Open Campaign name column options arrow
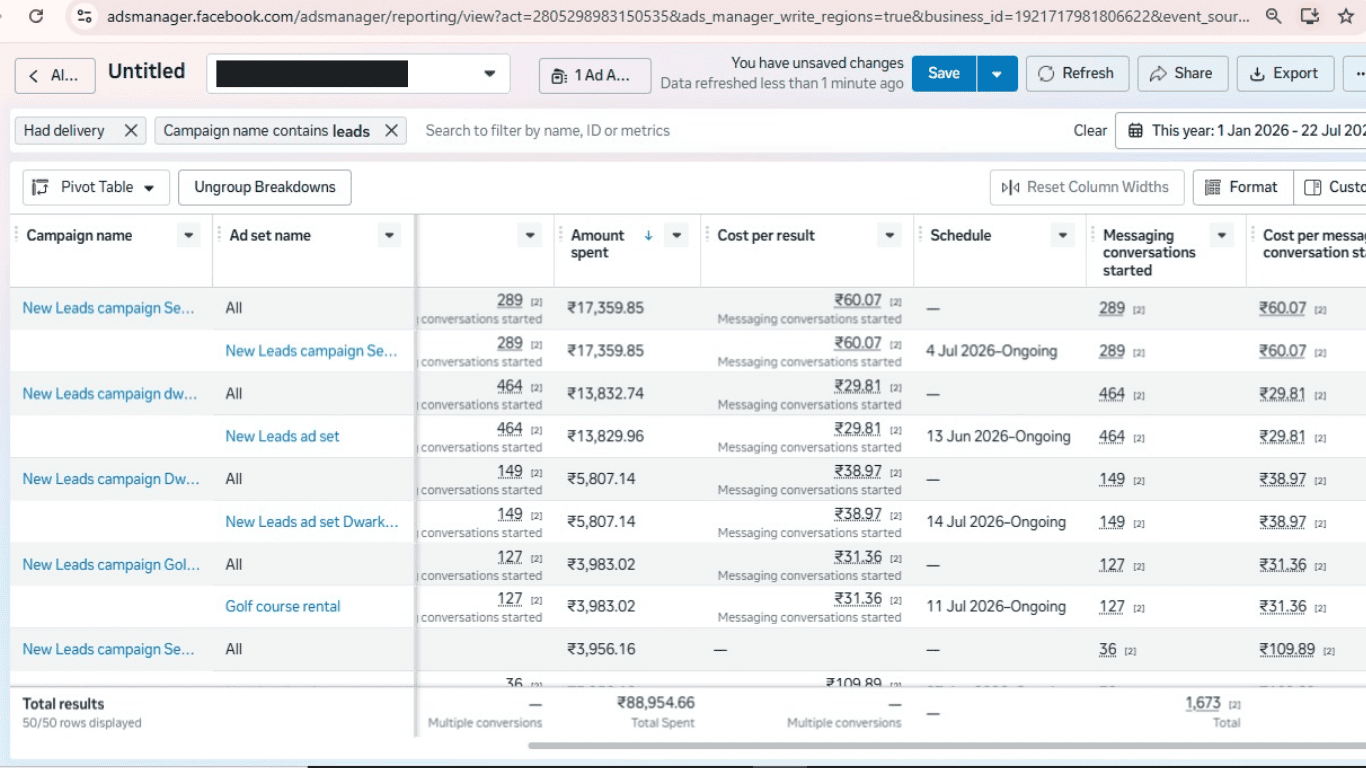 (x=188, y=236)
